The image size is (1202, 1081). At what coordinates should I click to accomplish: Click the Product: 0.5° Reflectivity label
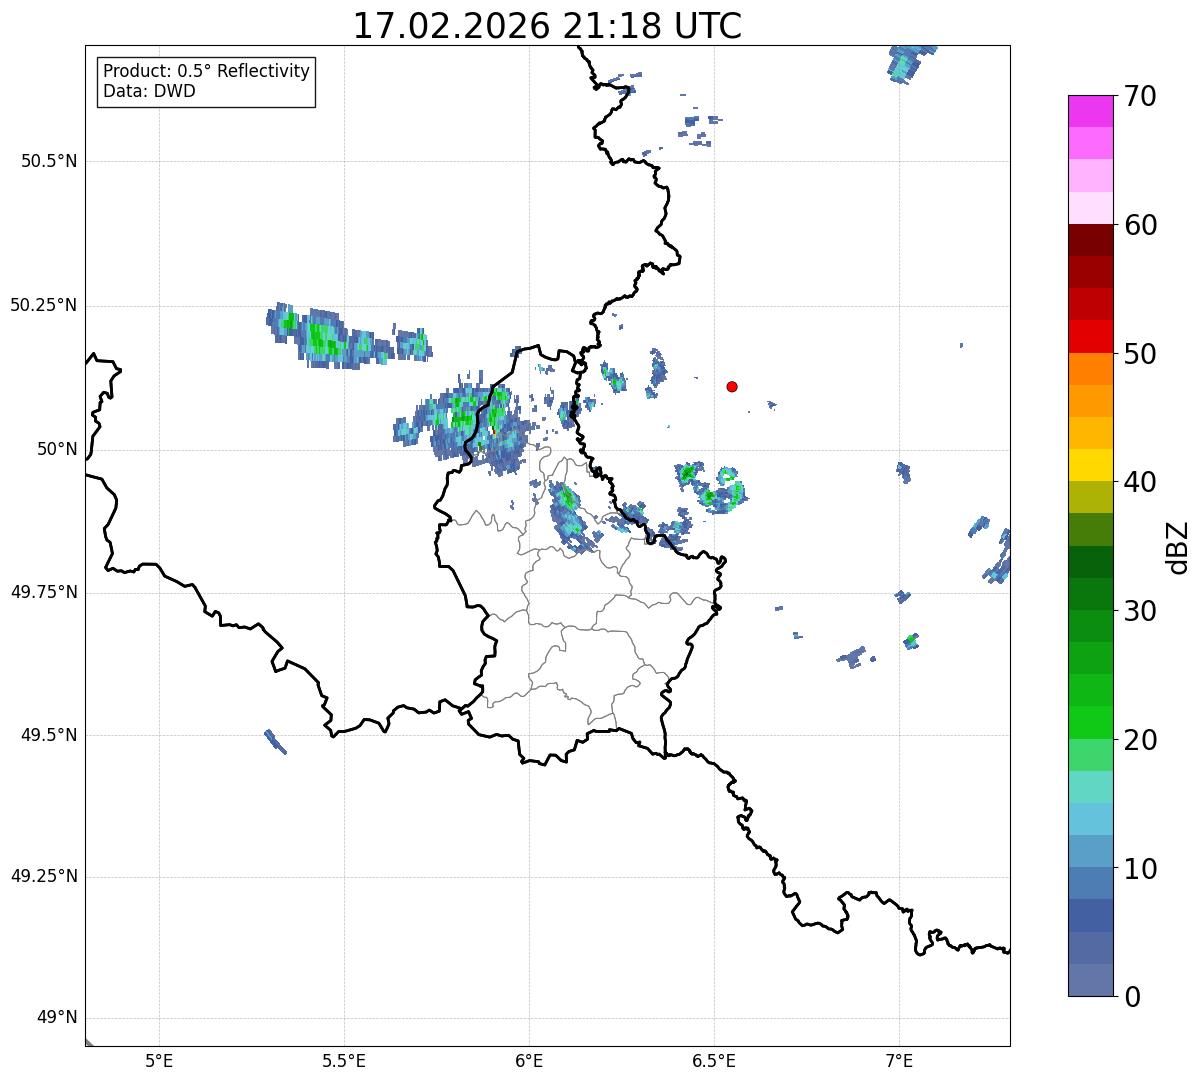(x=206, y=71)
